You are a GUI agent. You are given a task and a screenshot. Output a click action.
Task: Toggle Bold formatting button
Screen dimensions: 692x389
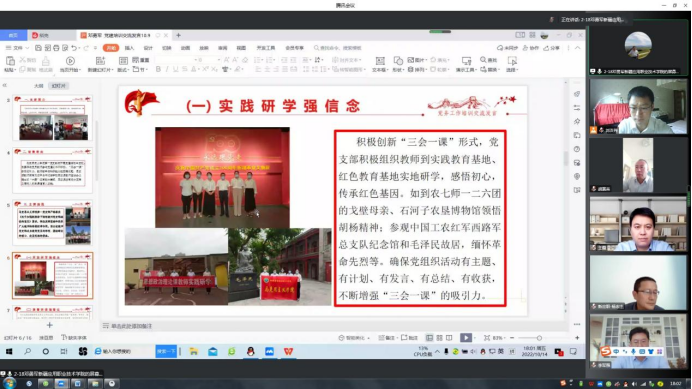coord(158,69)
